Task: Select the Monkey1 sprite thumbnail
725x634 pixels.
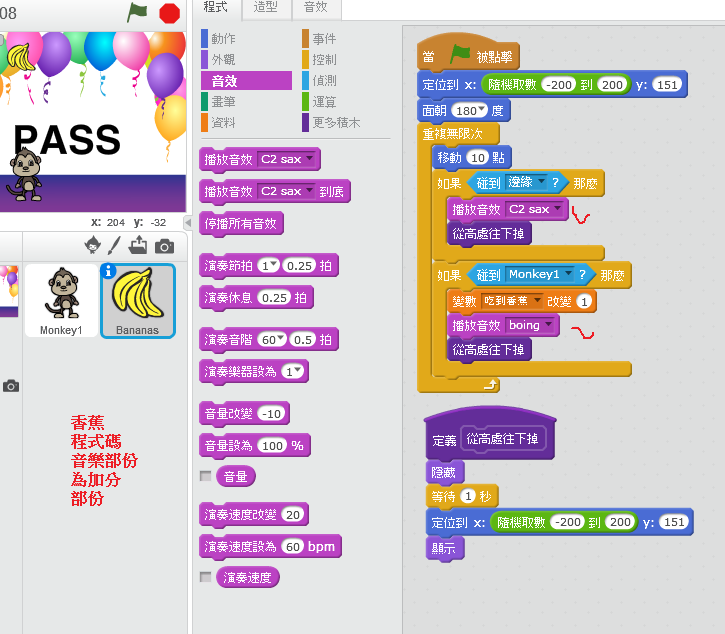Action: [62, 300]
